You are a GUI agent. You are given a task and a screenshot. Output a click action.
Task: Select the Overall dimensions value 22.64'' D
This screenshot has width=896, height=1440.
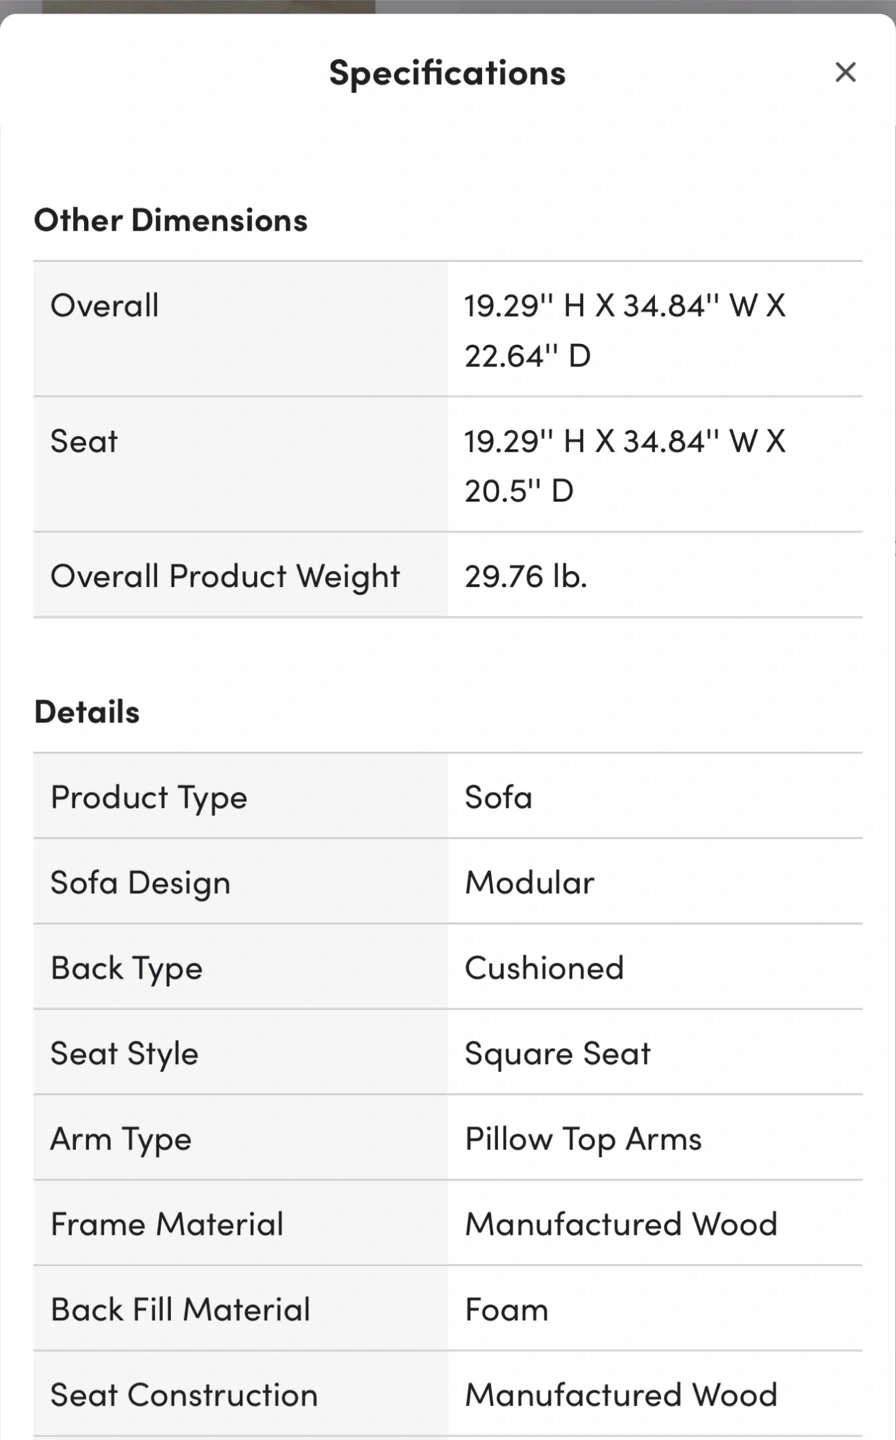pyautogui.click(x=527, y=356)
